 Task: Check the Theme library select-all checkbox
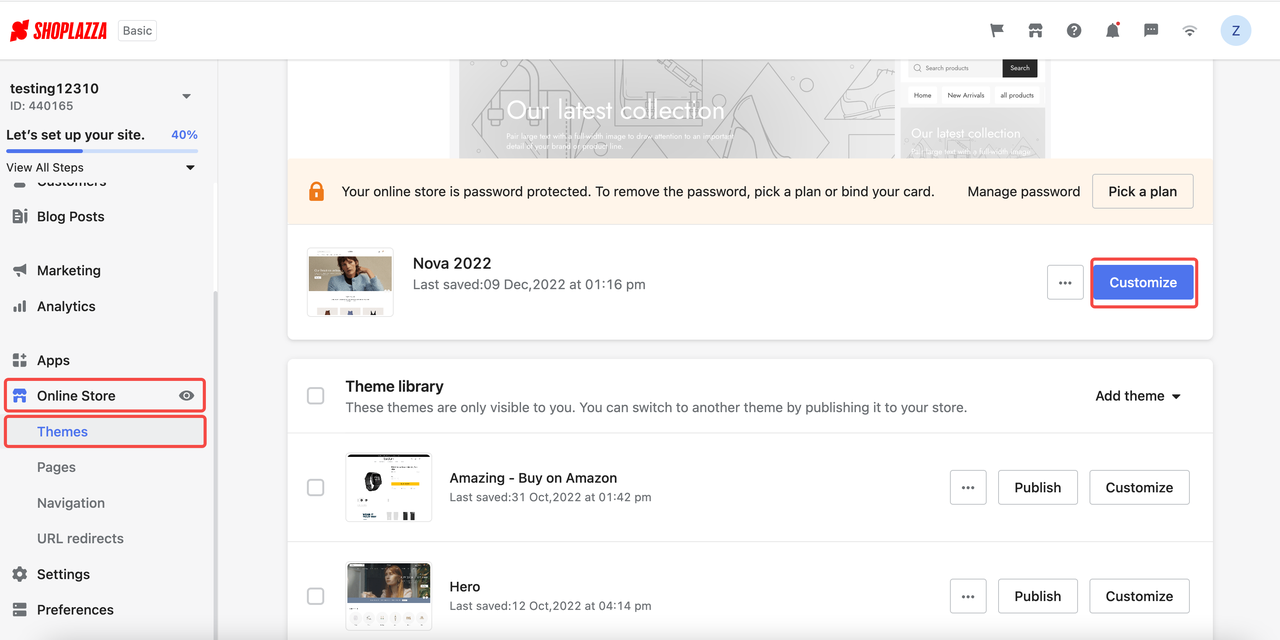[x=316, y=396]
